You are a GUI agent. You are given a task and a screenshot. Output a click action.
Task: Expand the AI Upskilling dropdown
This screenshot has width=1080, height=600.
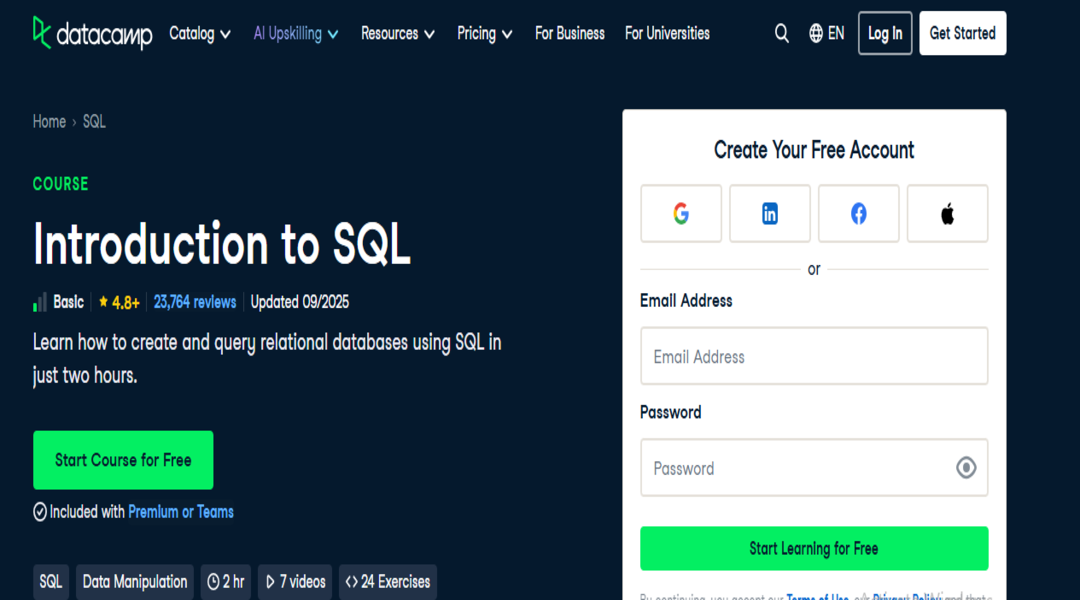click(295, 33)
